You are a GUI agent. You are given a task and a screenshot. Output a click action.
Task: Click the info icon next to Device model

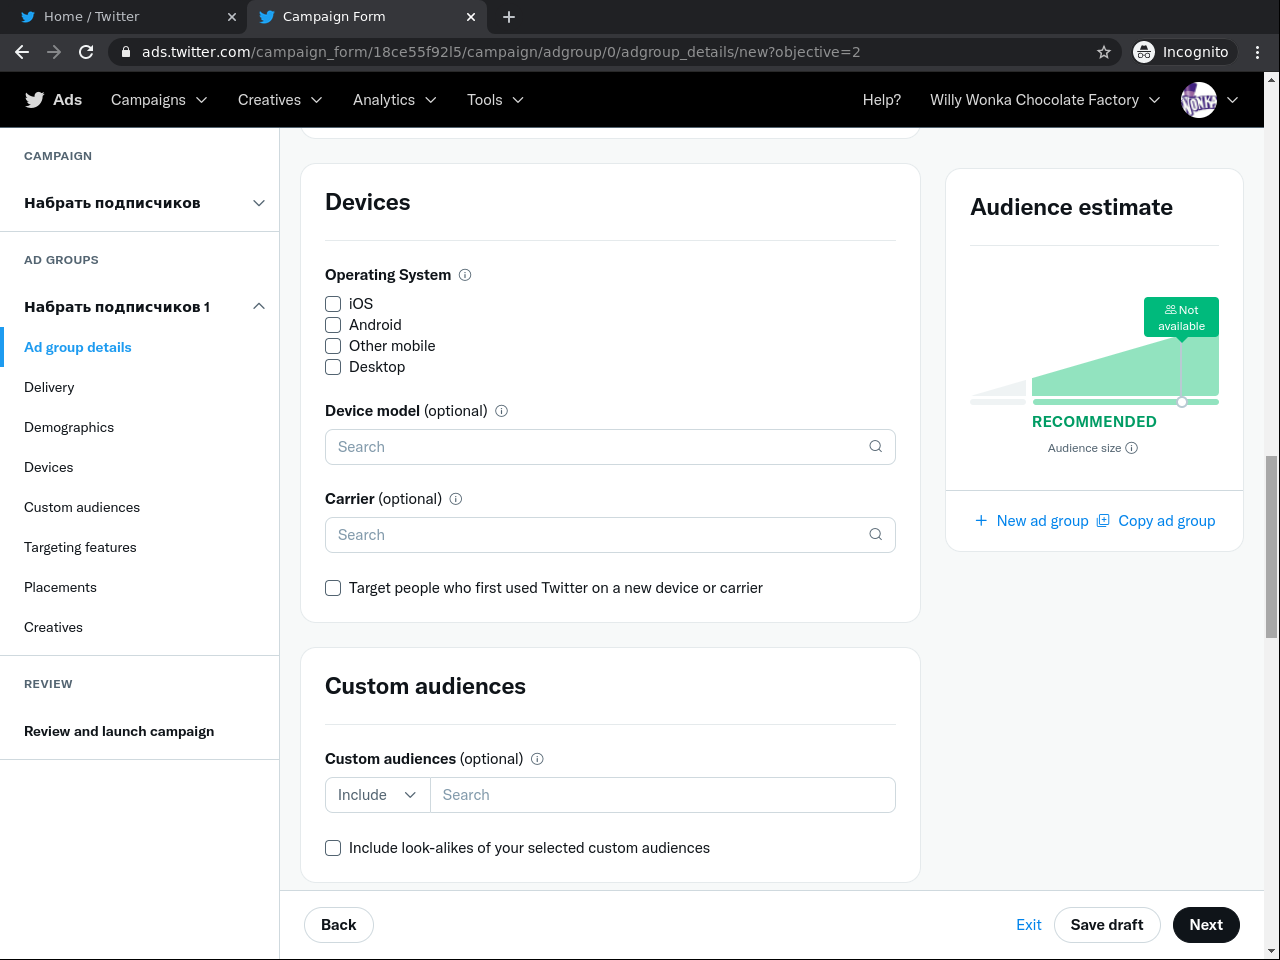(x=502, y=411)
